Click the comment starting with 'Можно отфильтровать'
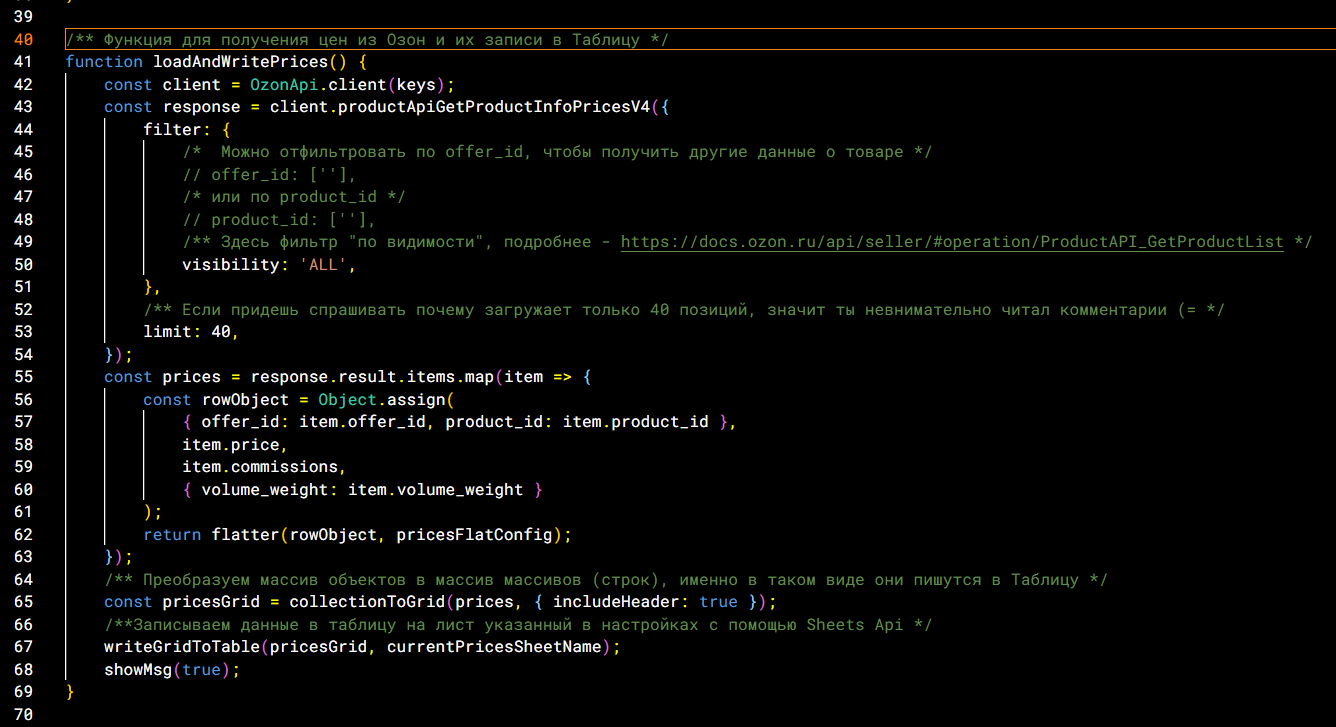The image size is (1336, 727). pos(557,152)
